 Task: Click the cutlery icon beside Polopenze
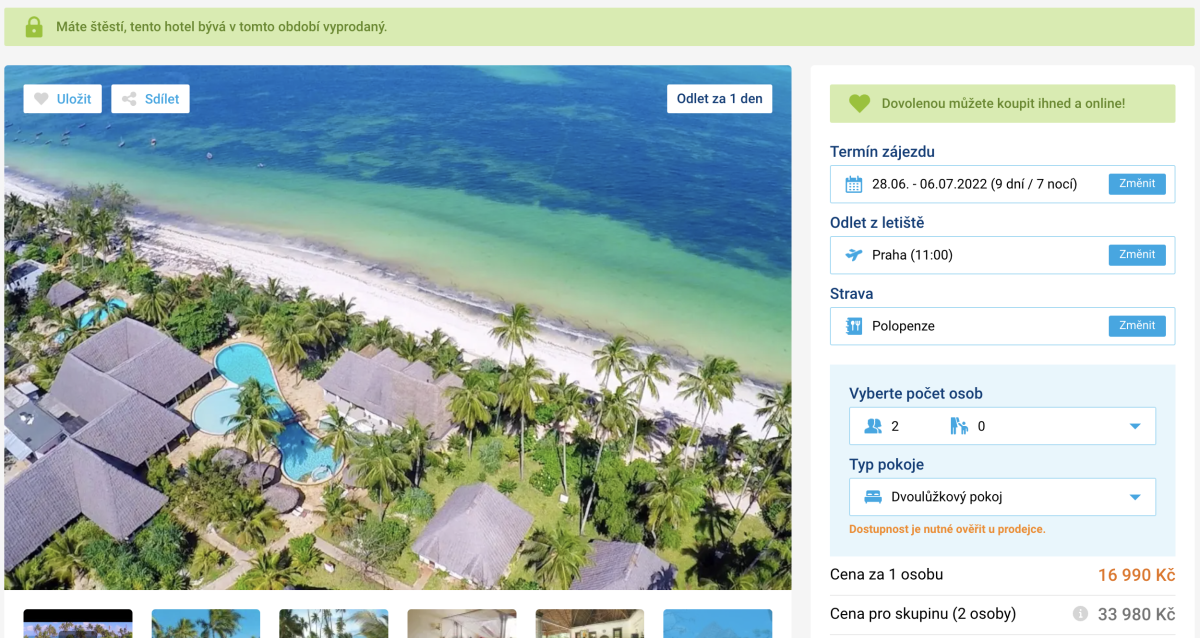coord(854,326)
